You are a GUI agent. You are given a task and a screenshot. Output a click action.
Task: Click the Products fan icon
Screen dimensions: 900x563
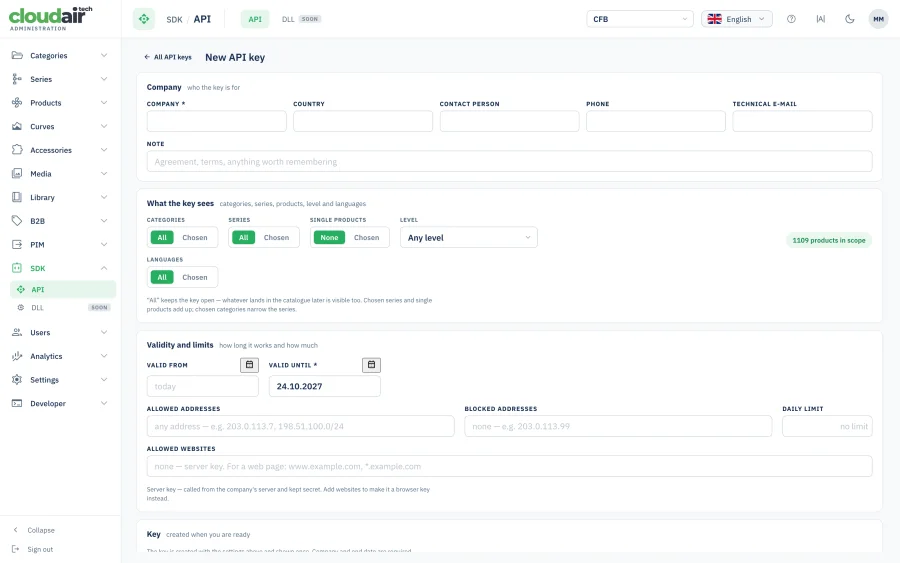click(x=17, y=103)
